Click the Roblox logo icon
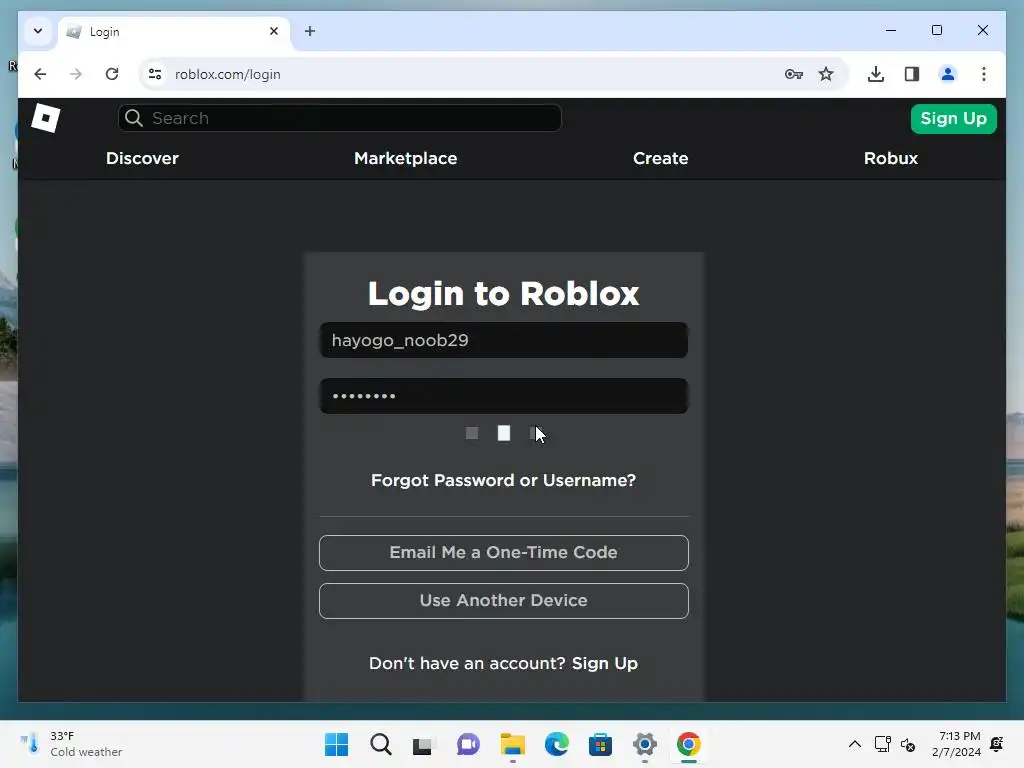This screenshot has height=768, width=1024. (x=46, y=118)
